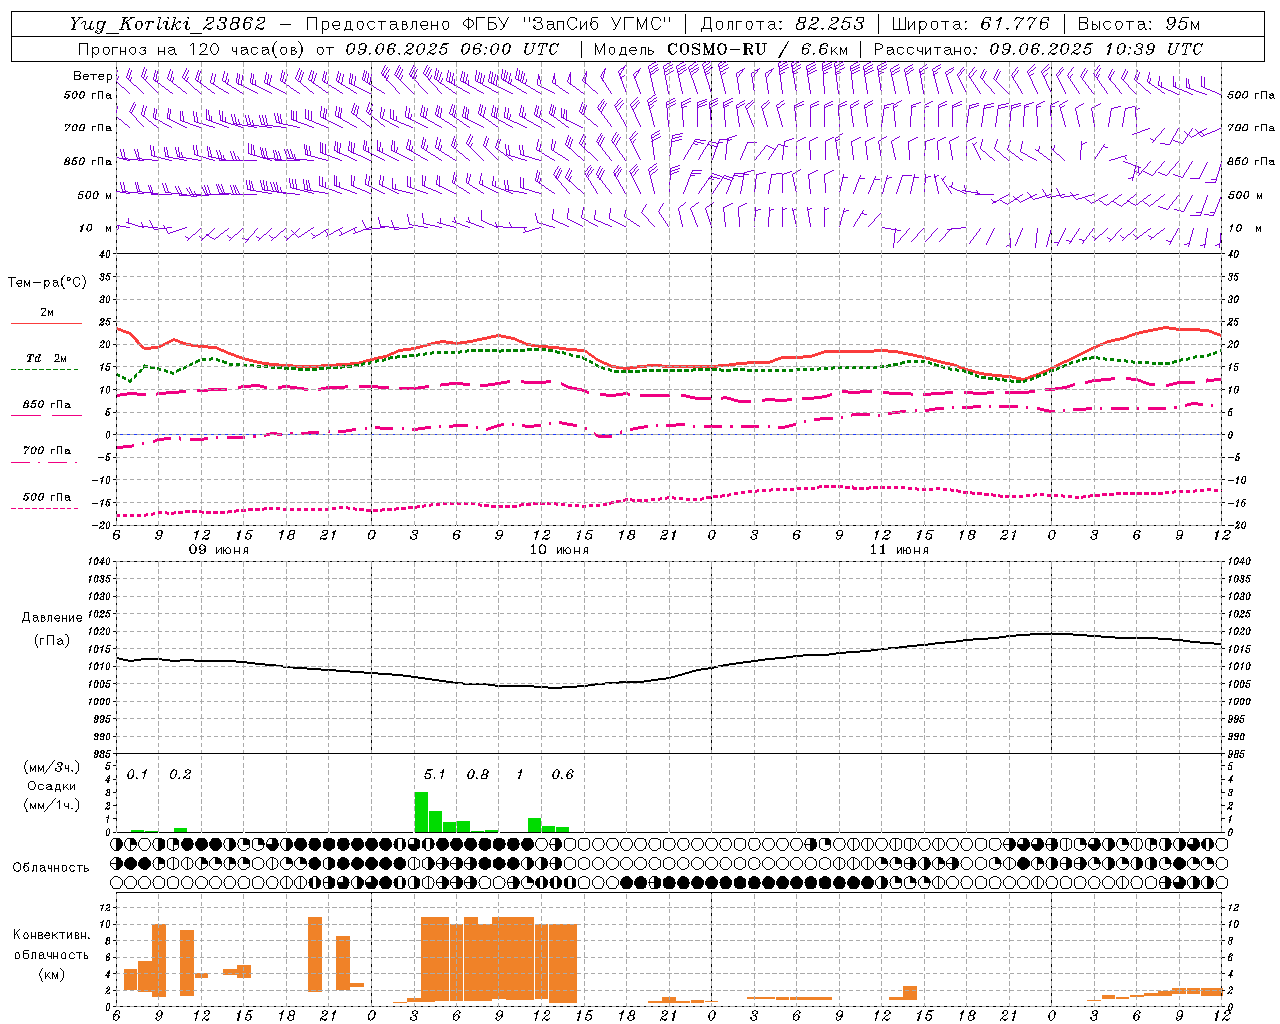Select the elevation text Высота: 95м

point(1138,24)
